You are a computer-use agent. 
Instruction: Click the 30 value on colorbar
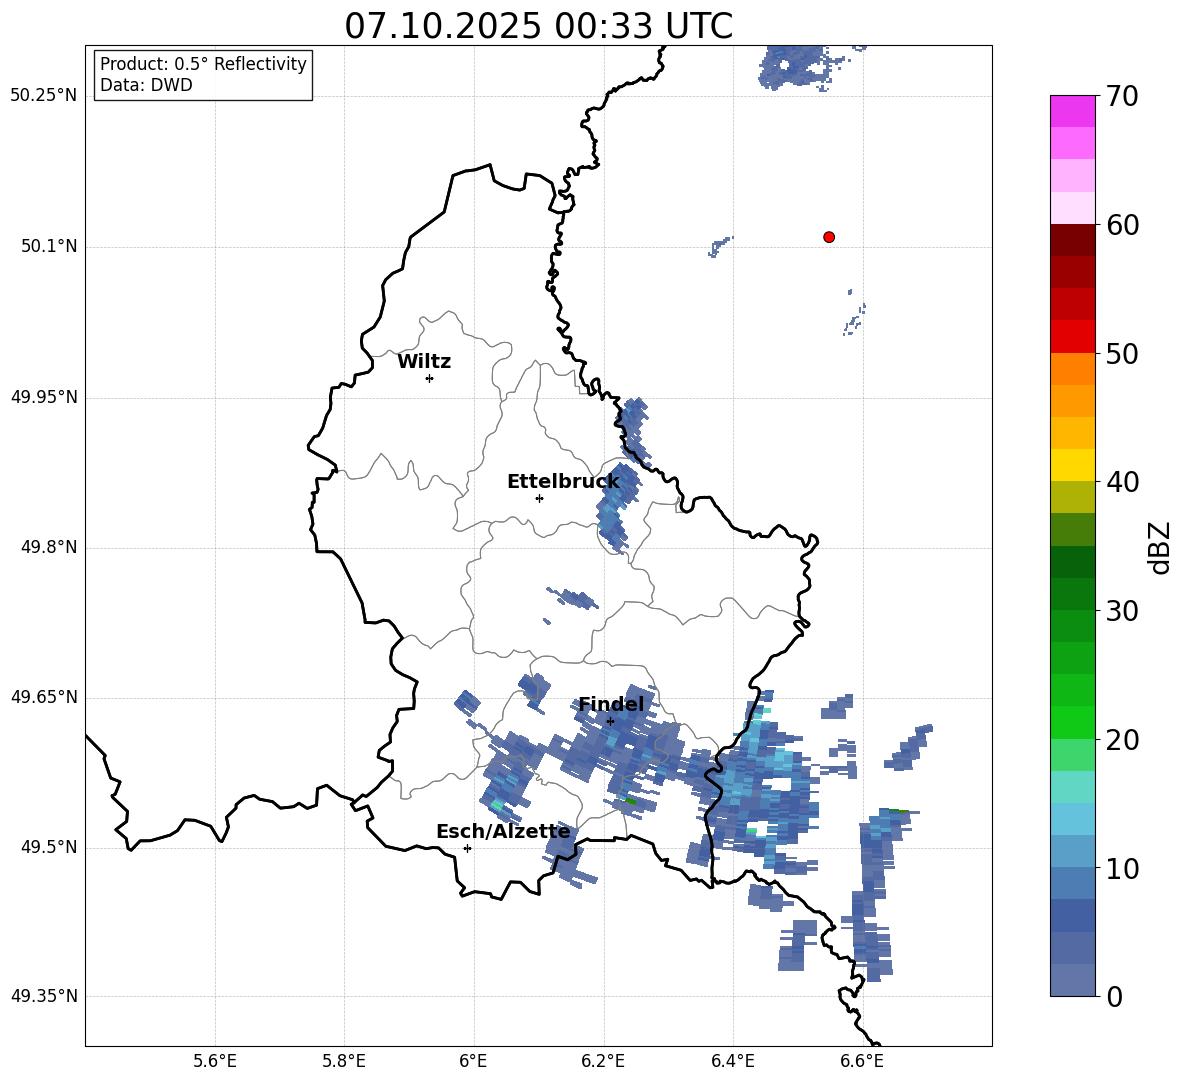pos(1122,611)
